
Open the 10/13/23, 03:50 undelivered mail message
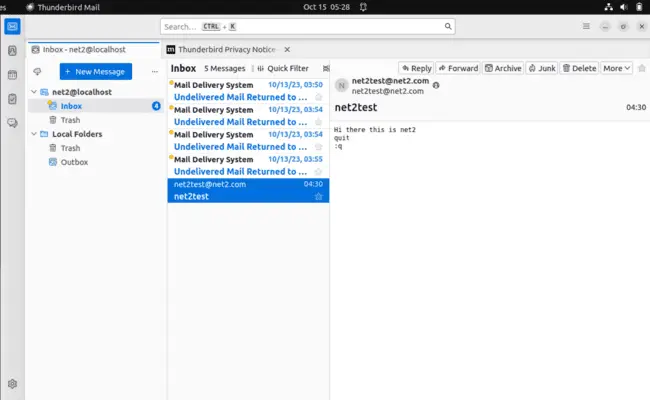coord(248,91)
